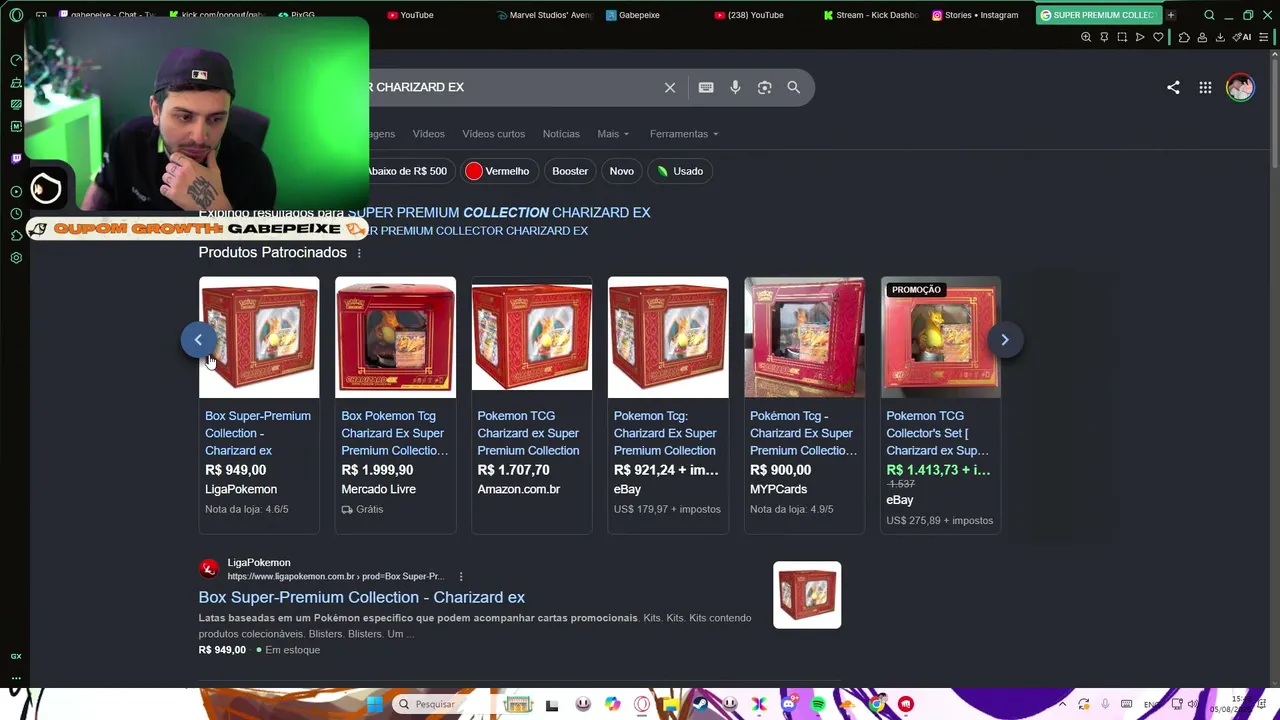The width and height of the screenshot is (1280, 720).
Task: Switch to the Stories • Instagram browser tab
Action: point(975,15)
